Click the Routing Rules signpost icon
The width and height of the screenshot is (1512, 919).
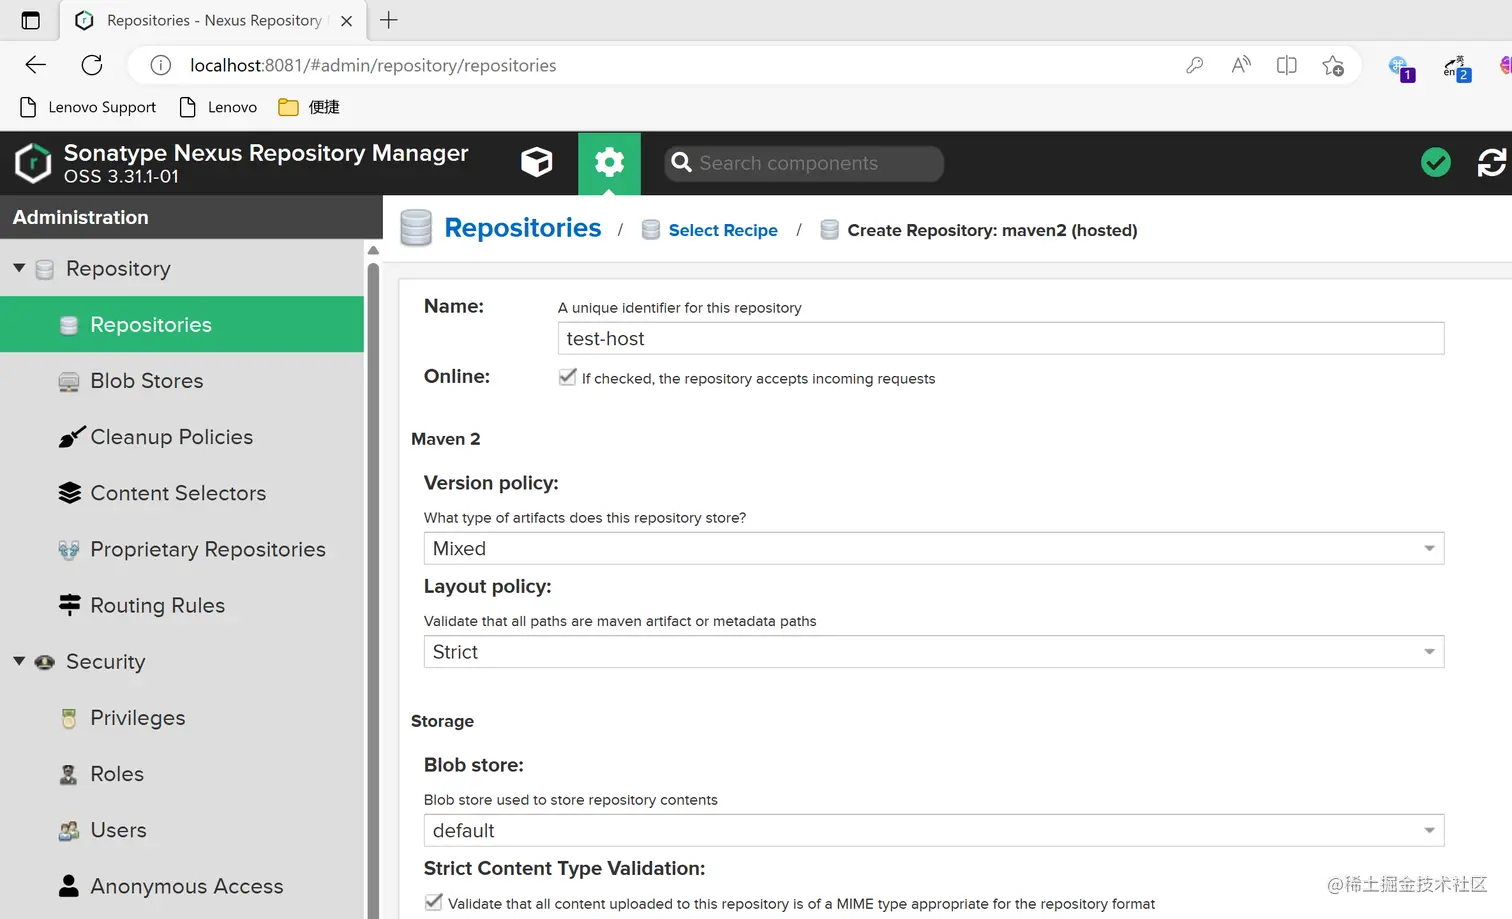pos(69,605)
